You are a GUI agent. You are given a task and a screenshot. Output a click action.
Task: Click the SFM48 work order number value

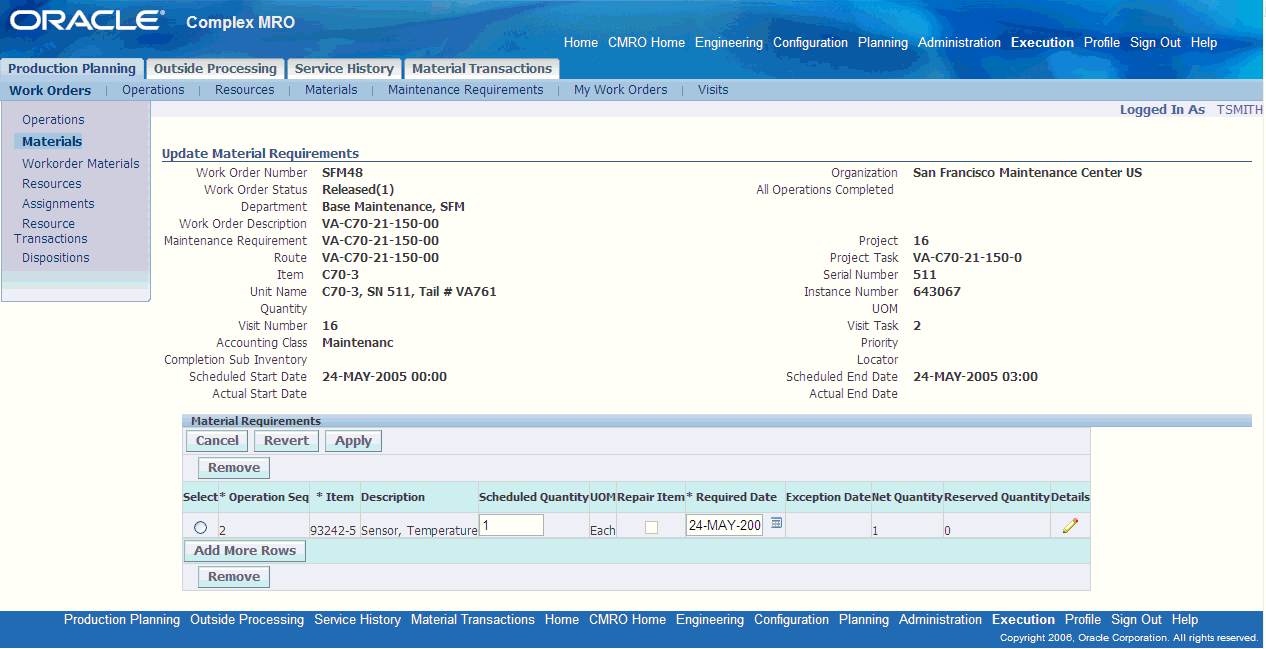(342, 173)
